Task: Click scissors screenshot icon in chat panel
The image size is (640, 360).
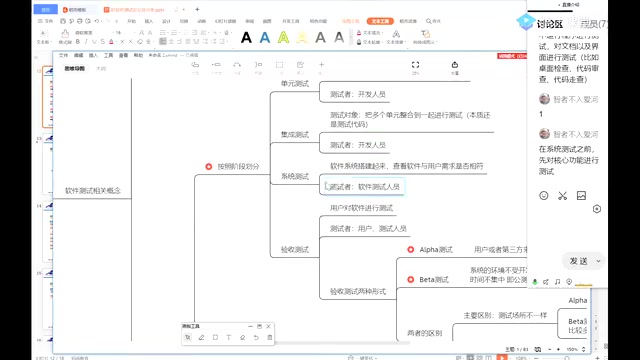Action: pyautogui.click(x=562, y=196)
